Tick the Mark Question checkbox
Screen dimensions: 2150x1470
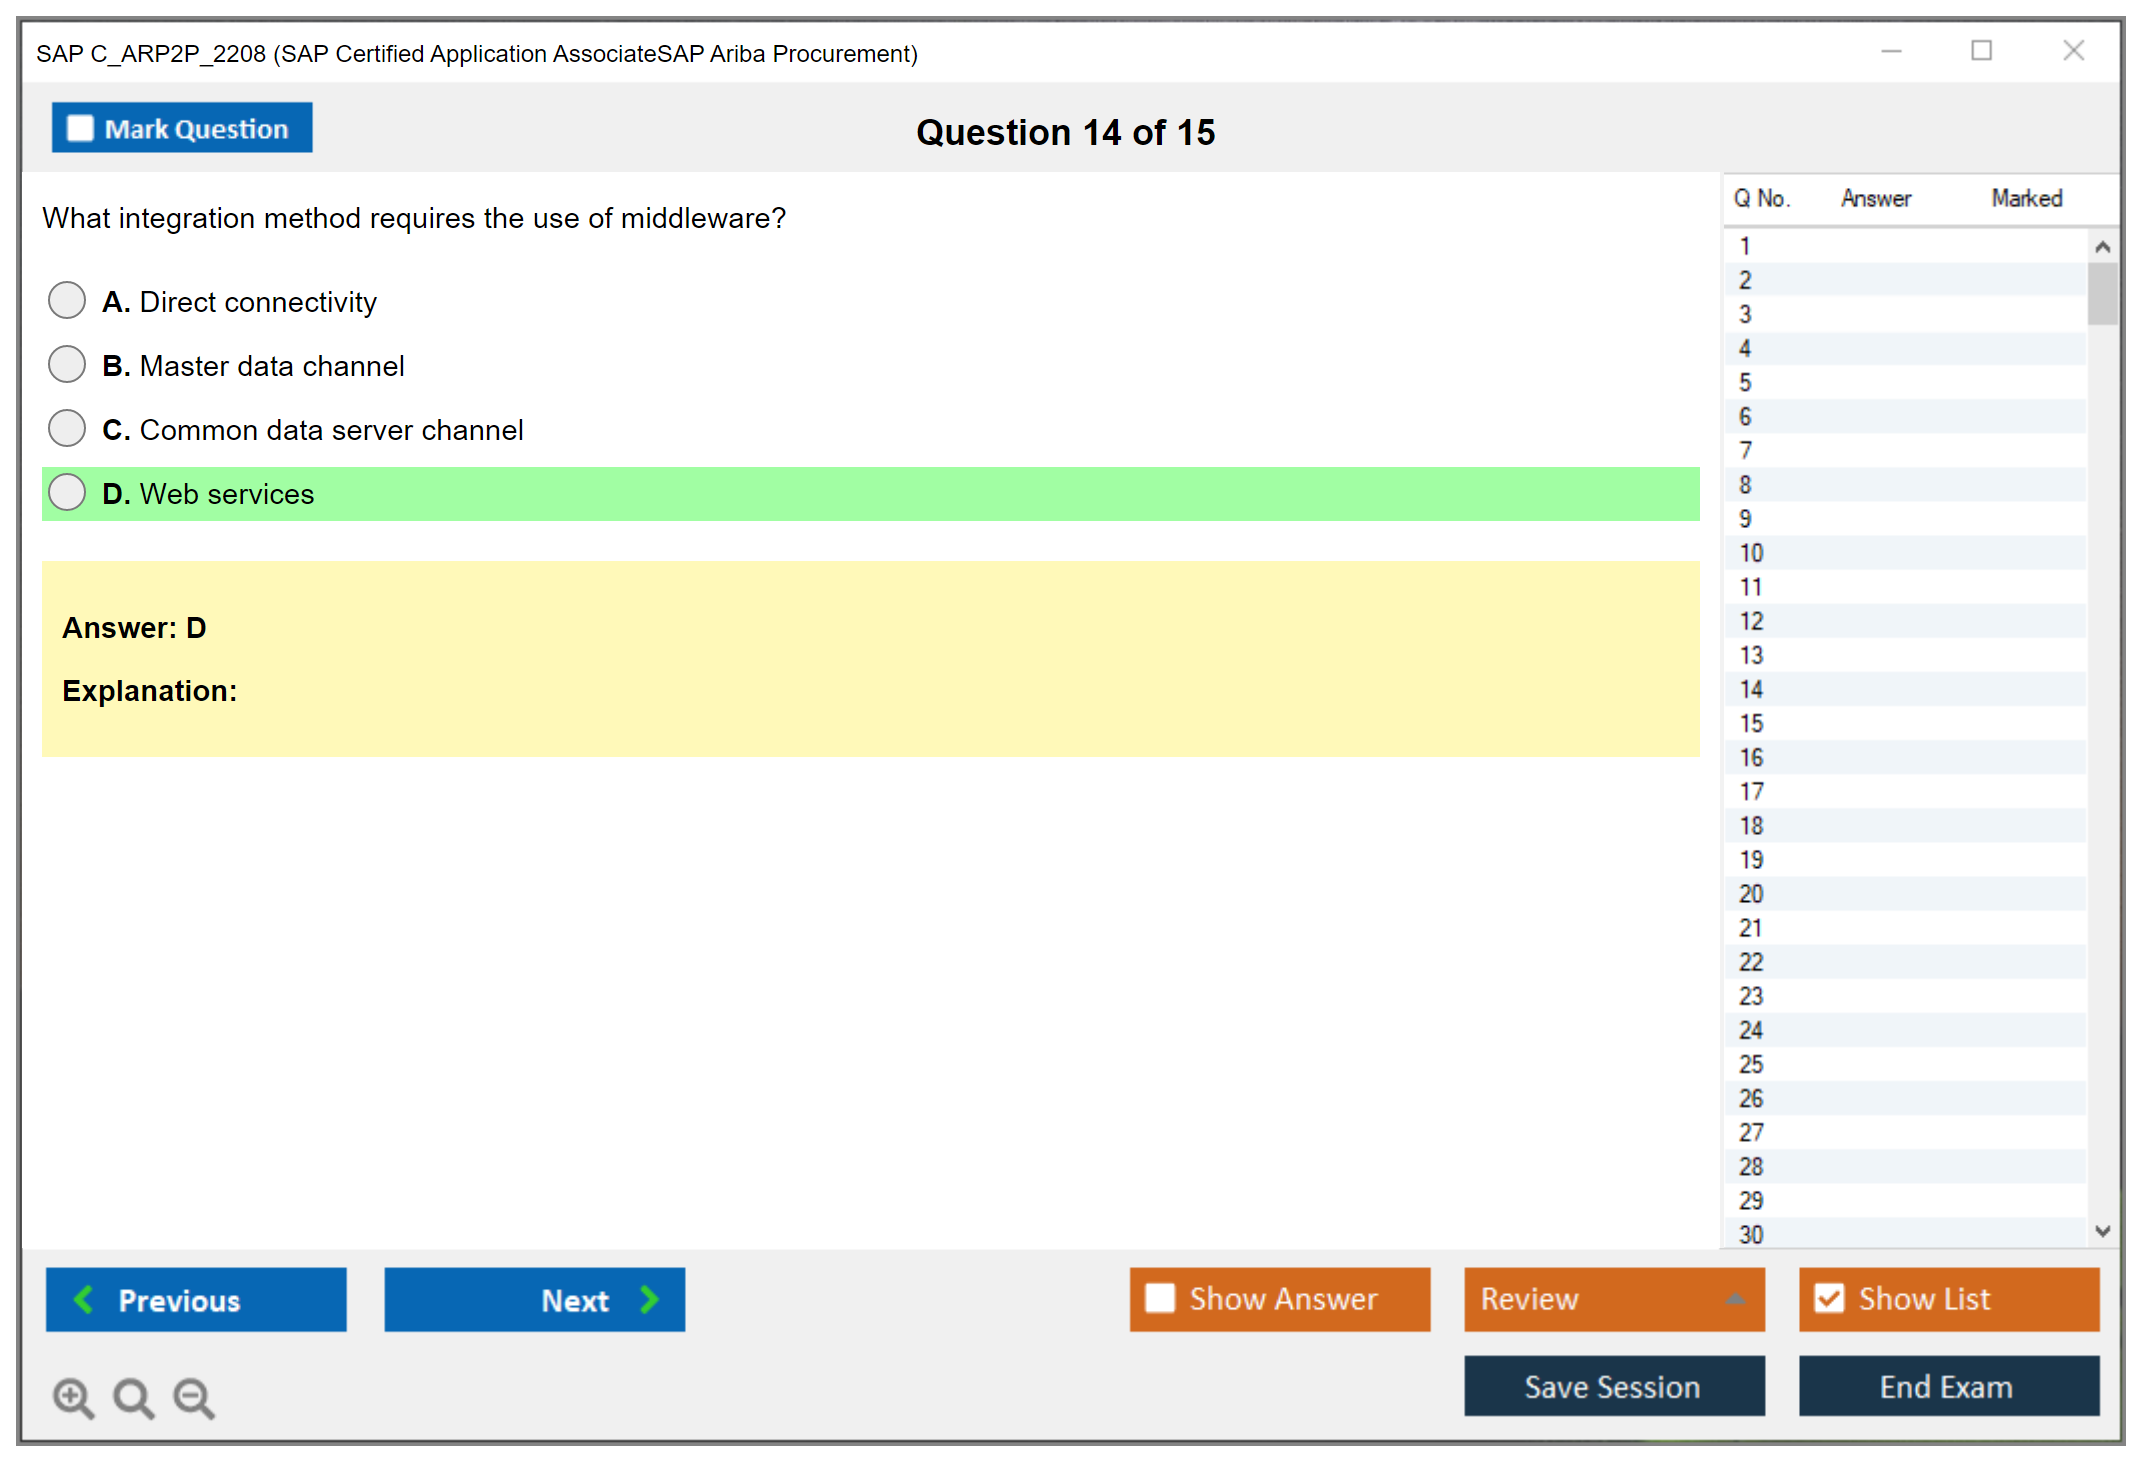click(x=80, y=129)
